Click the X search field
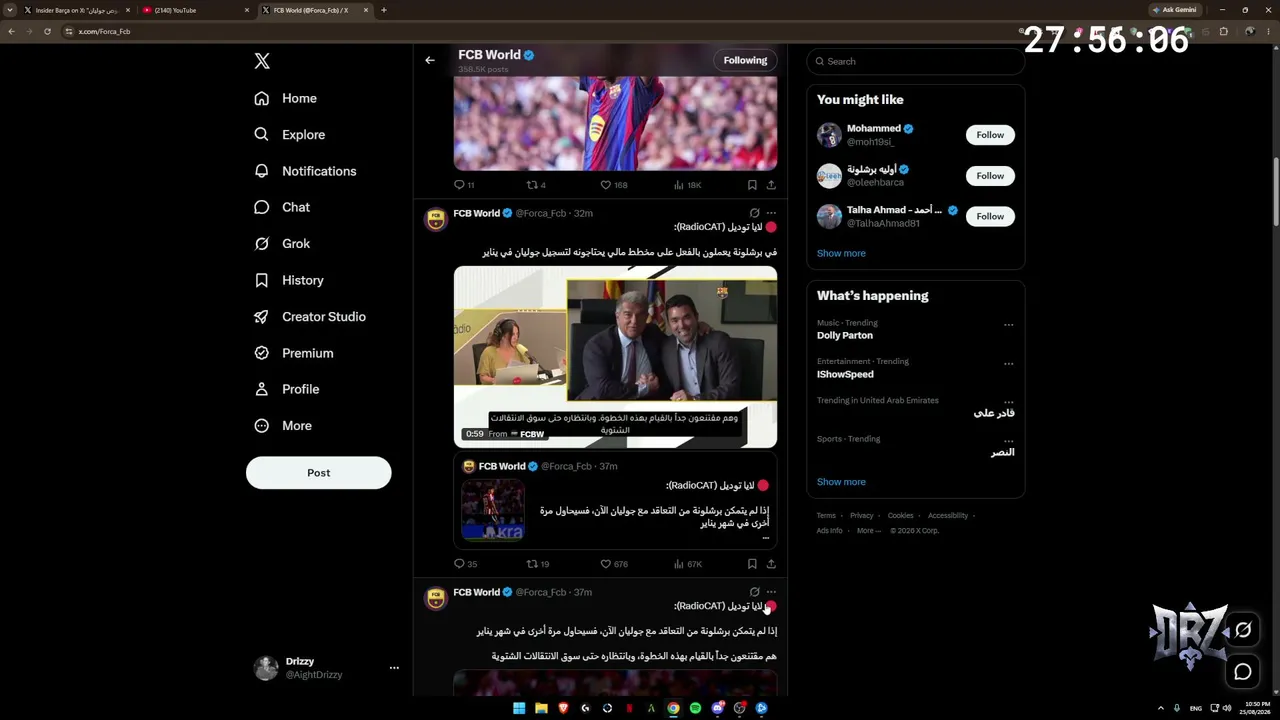Image resolution: width=1280 pixels, height=720 pixels. [x=916, y=61]
